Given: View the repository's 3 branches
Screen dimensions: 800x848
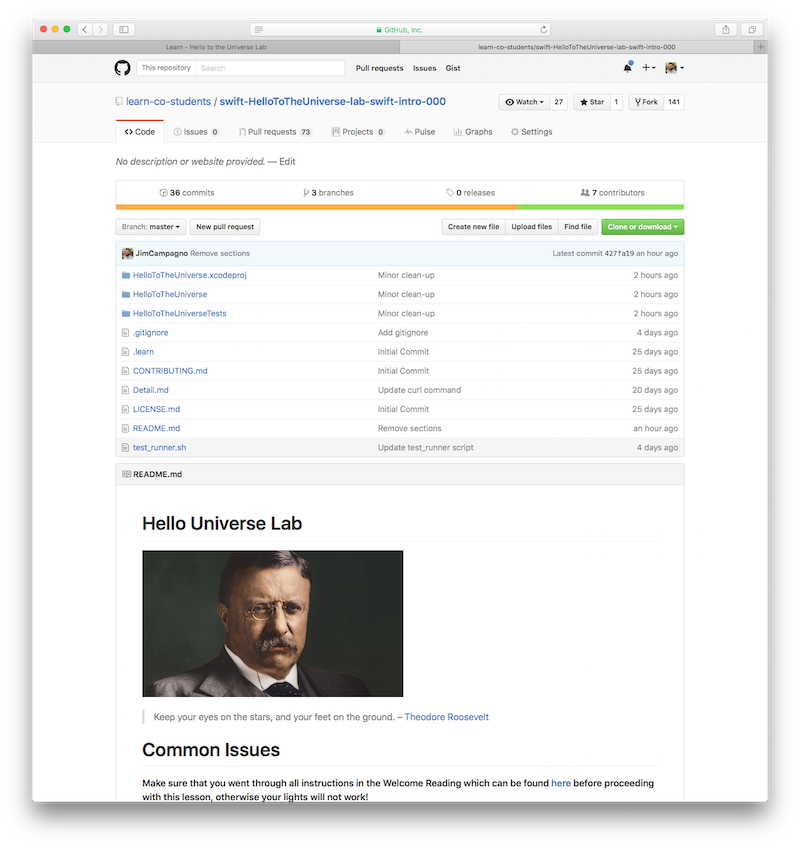Looking at the screenshot, I should click(x=328, y=192).
